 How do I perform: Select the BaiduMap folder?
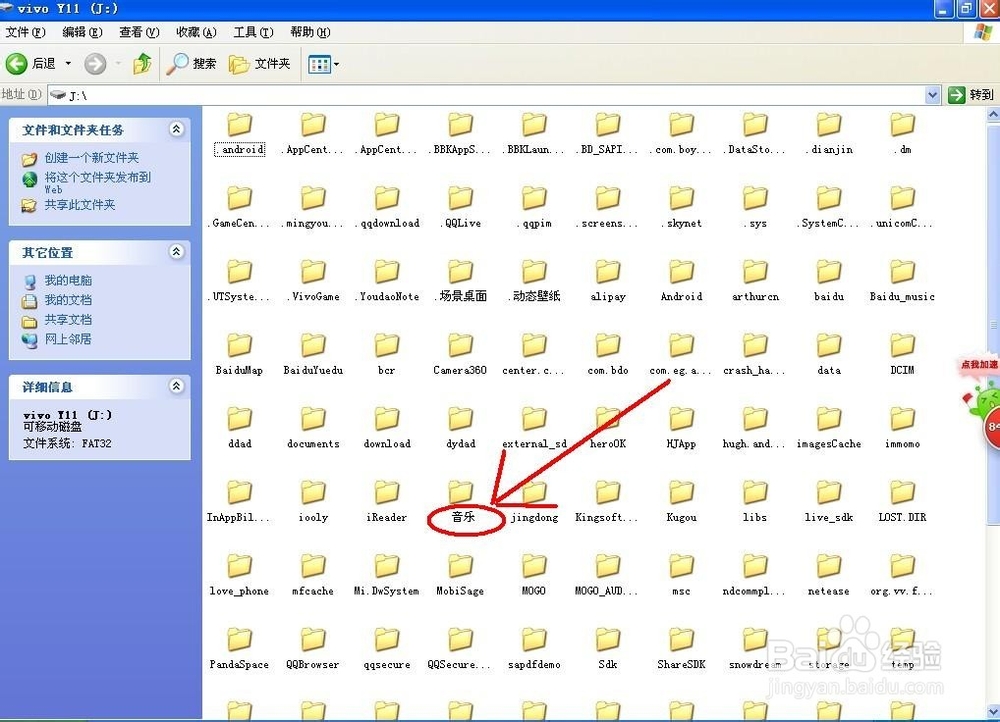pyautogui.click(x=240, y=356)
